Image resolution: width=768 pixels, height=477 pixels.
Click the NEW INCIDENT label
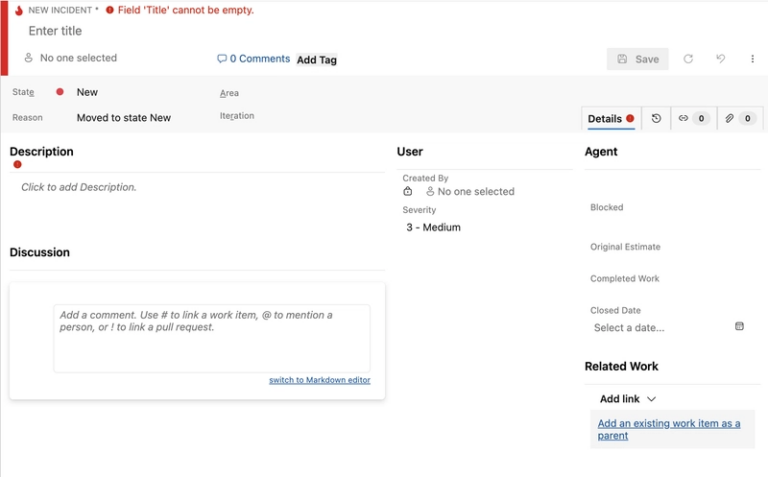click(60, 10)
